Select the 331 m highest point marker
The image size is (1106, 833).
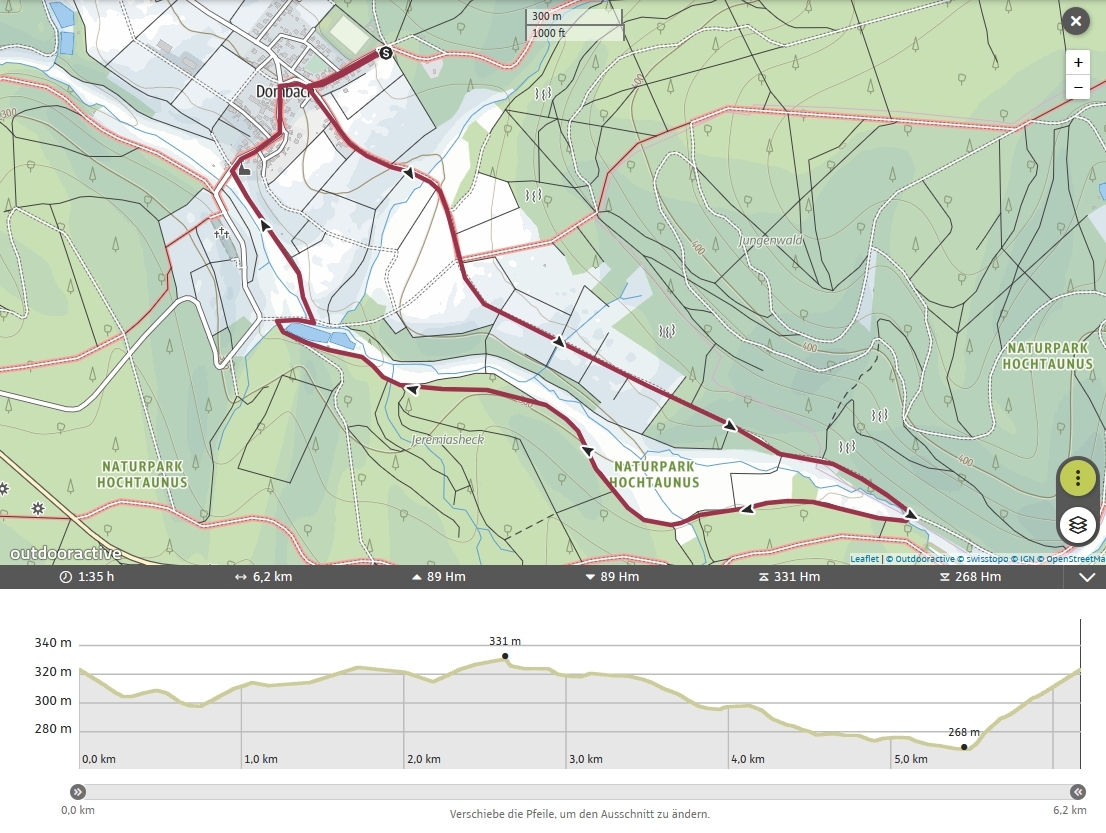click(505, 656)
